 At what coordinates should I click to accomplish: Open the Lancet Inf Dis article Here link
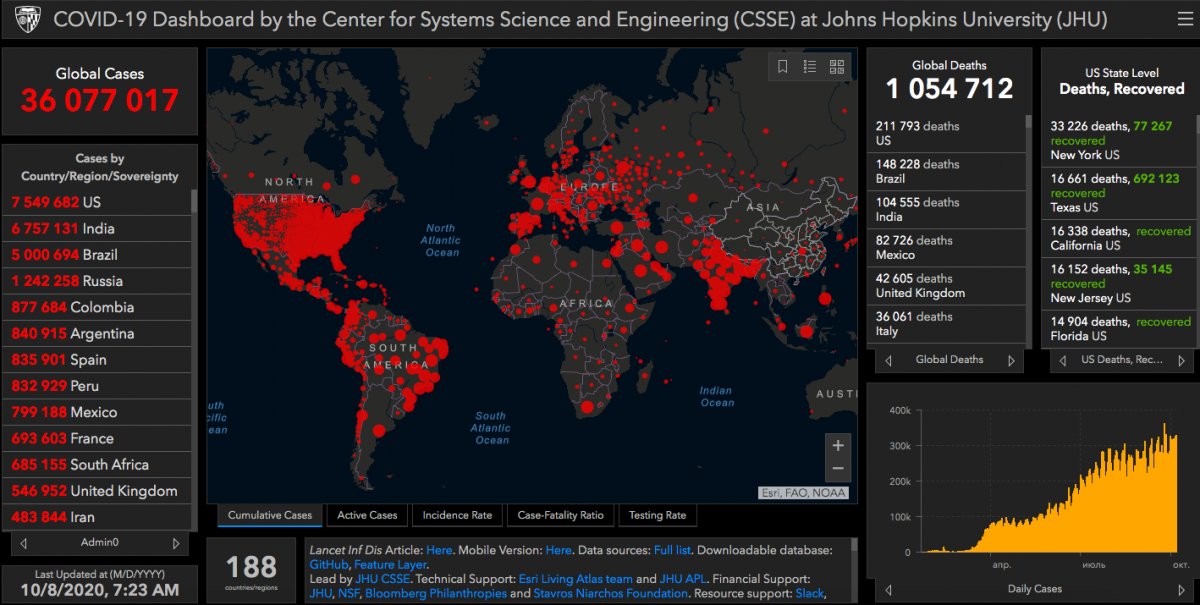(439, 550)
